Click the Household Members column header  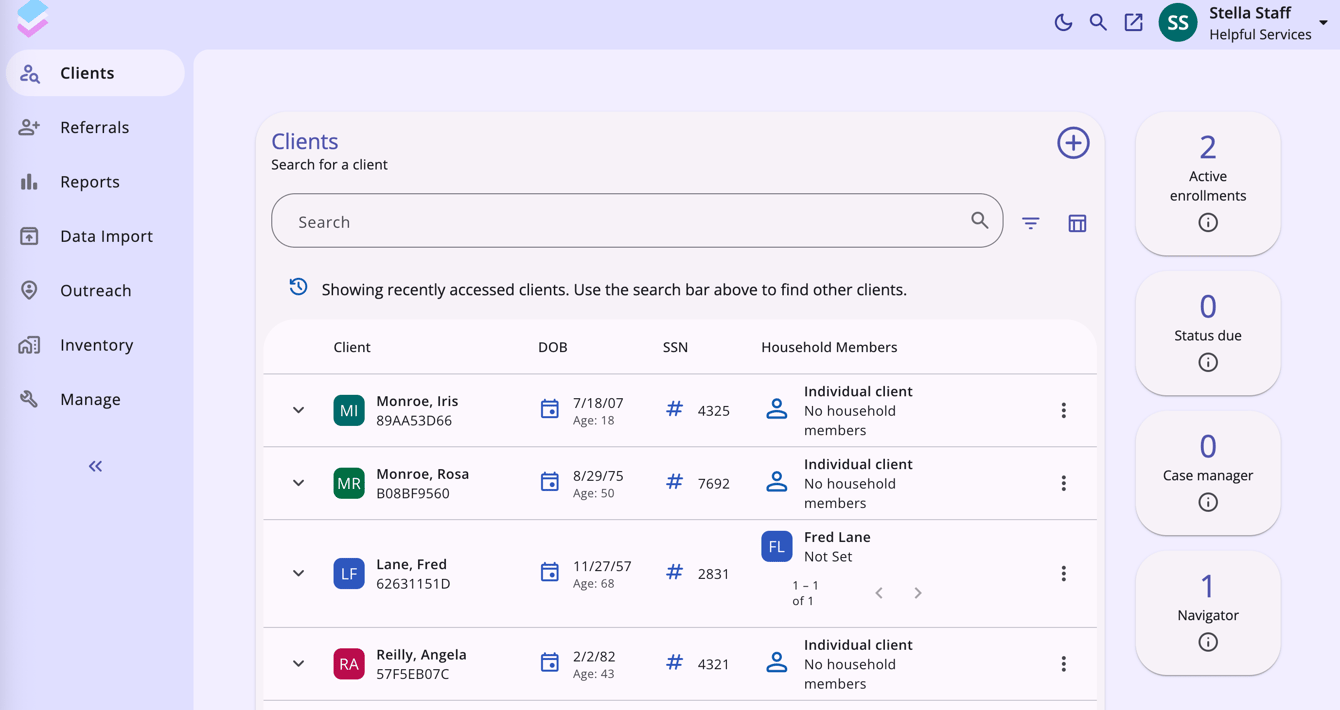pos(829,347)
